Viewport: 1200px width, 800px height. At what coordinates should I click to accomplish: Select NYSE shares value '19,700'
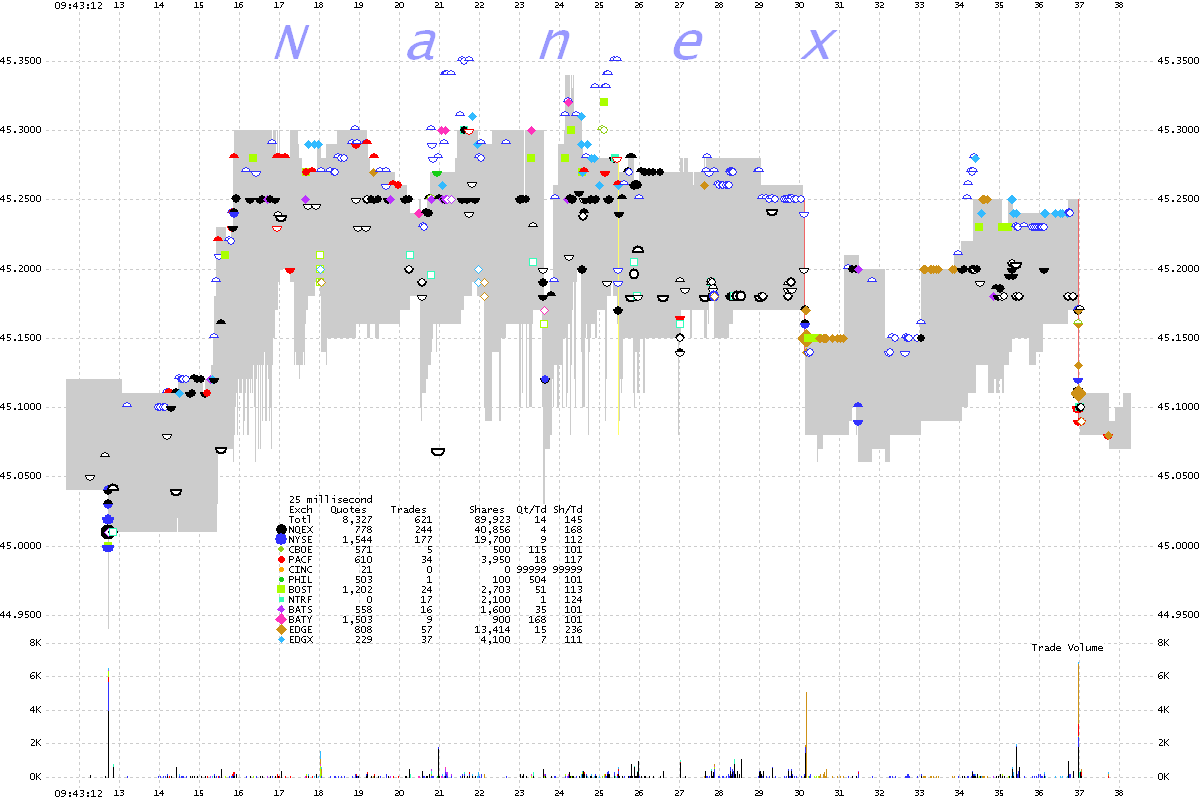(492, 539)
